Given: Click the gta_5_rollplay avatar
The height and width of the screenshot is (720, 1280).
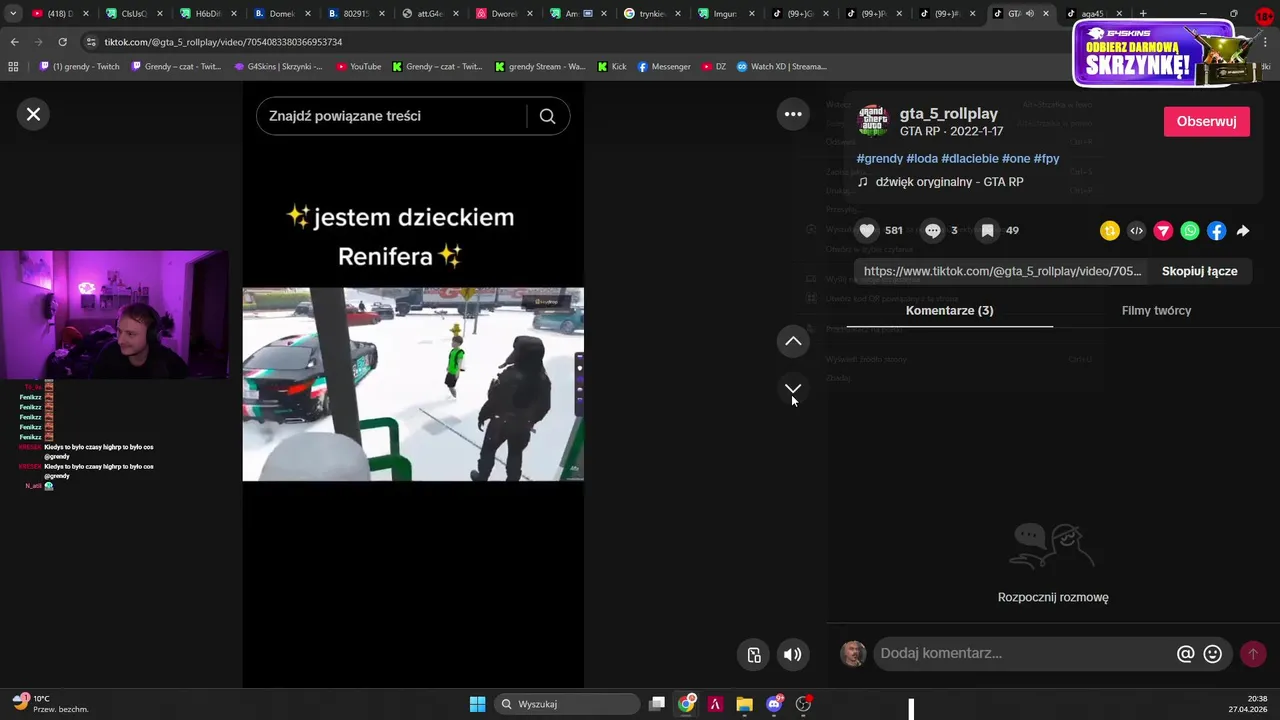Looking at the screenshot, I should click(x=873, y=121).
